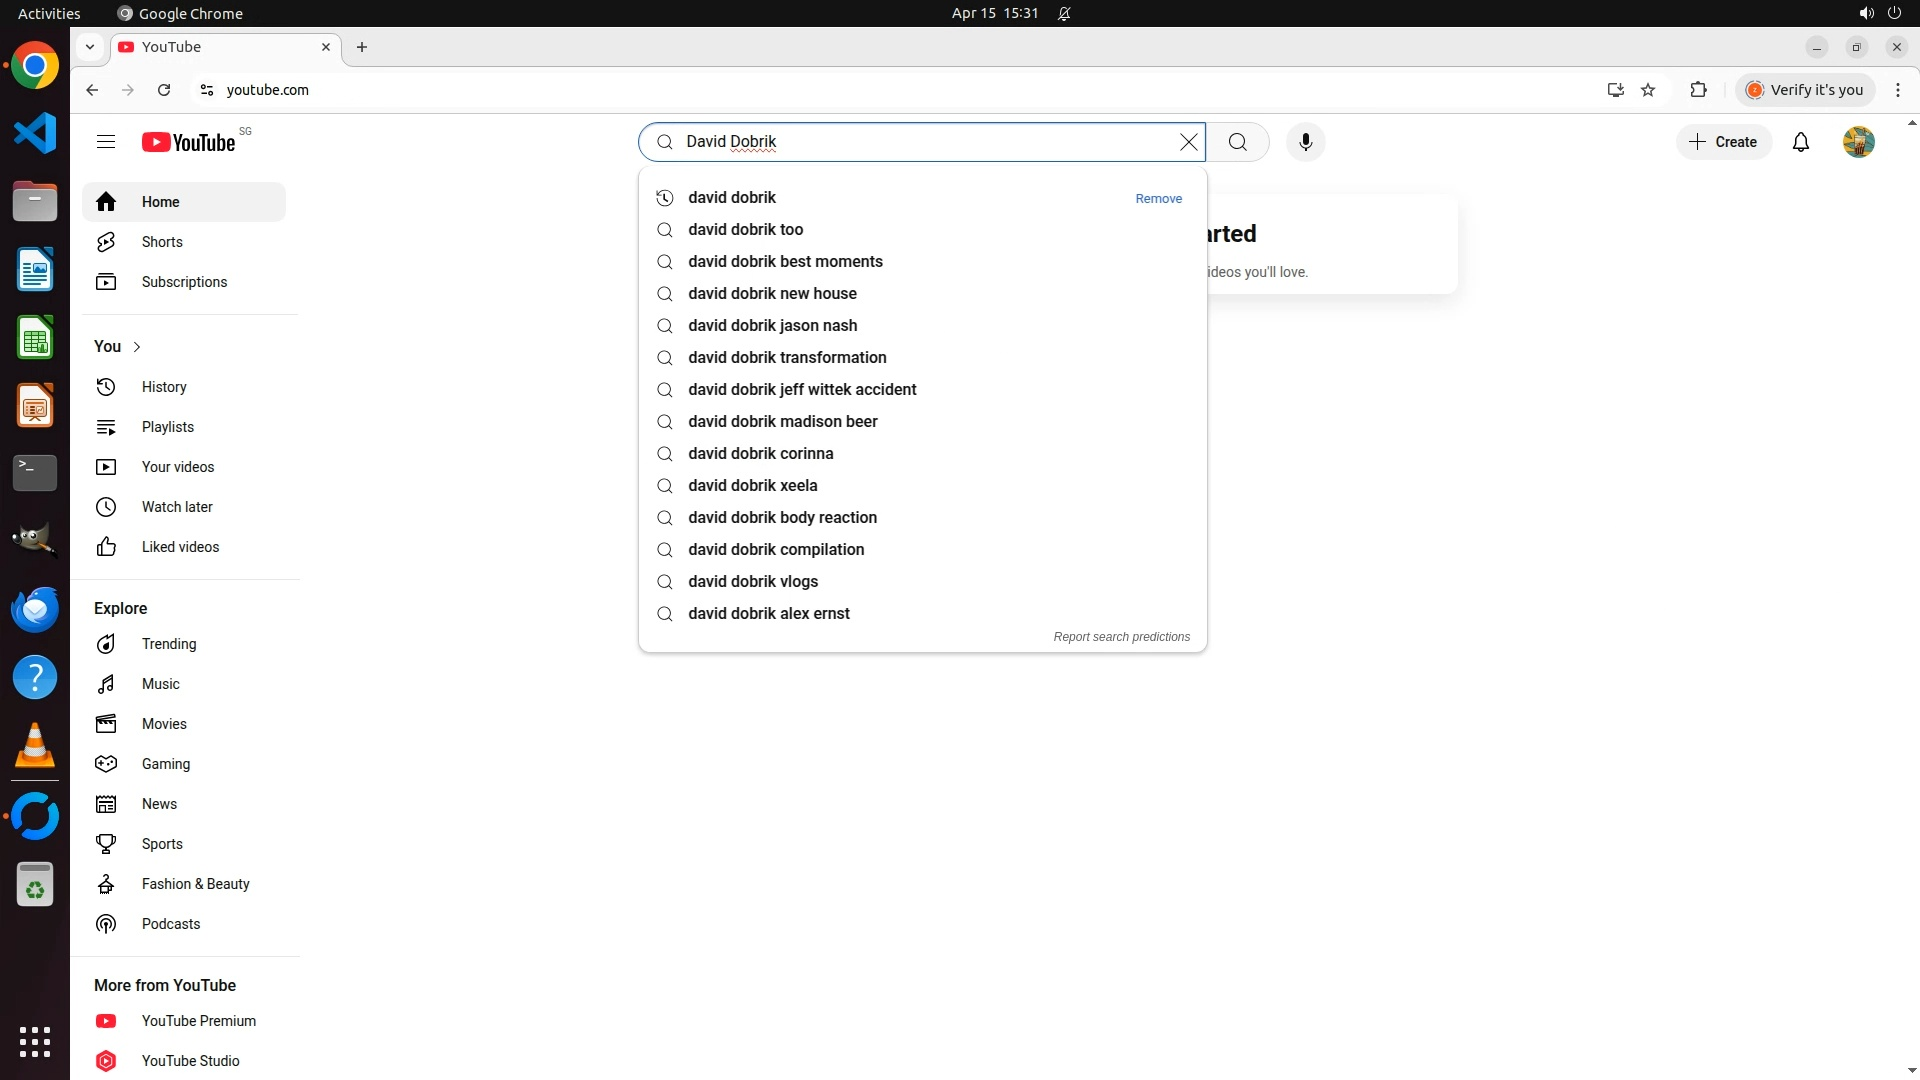
Task: Open Visual Studio Code from the dock
Action: (35, 134)
